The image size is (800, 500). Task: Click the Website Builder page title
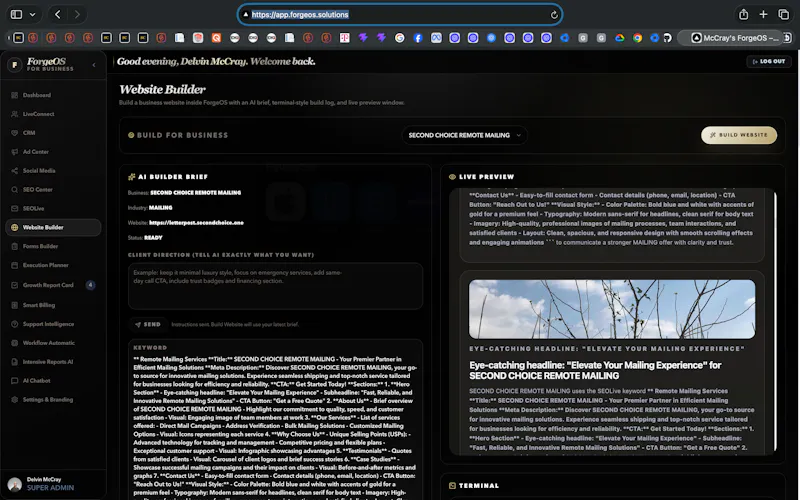162,89
